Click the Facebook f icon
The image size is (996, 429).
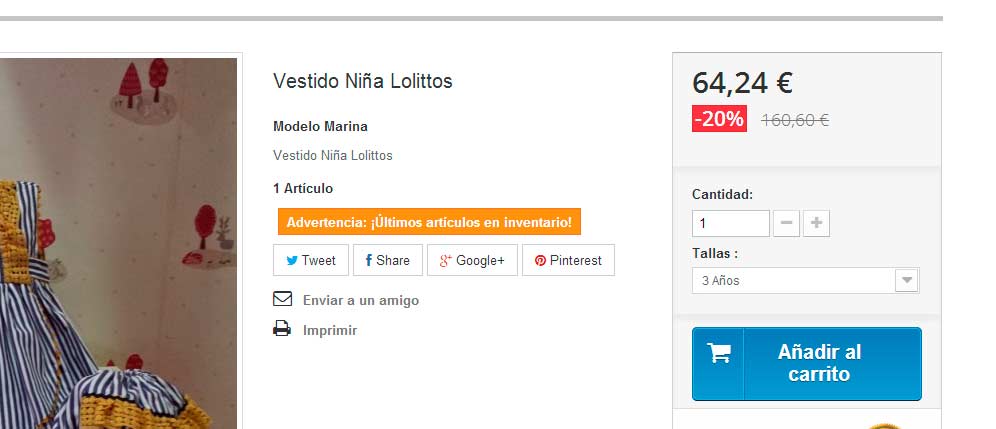pos(369,261)
